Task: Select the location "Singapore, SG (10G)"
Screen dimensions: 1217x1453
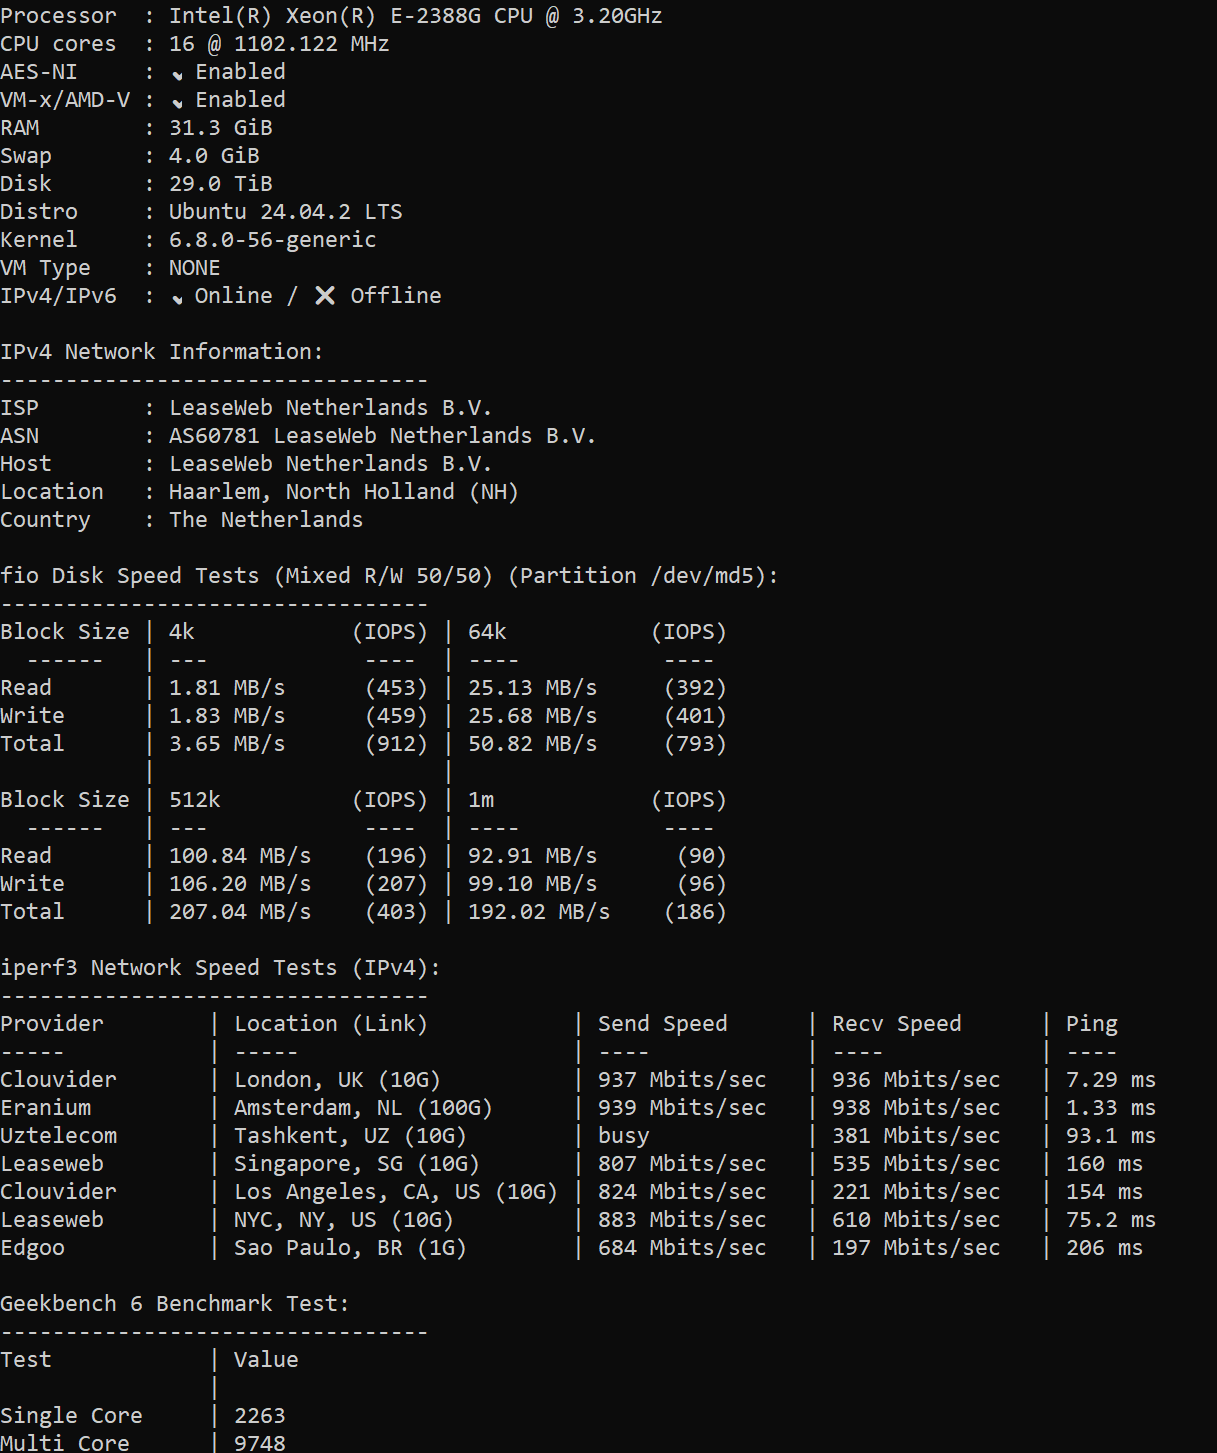Action: (357, 1164)
